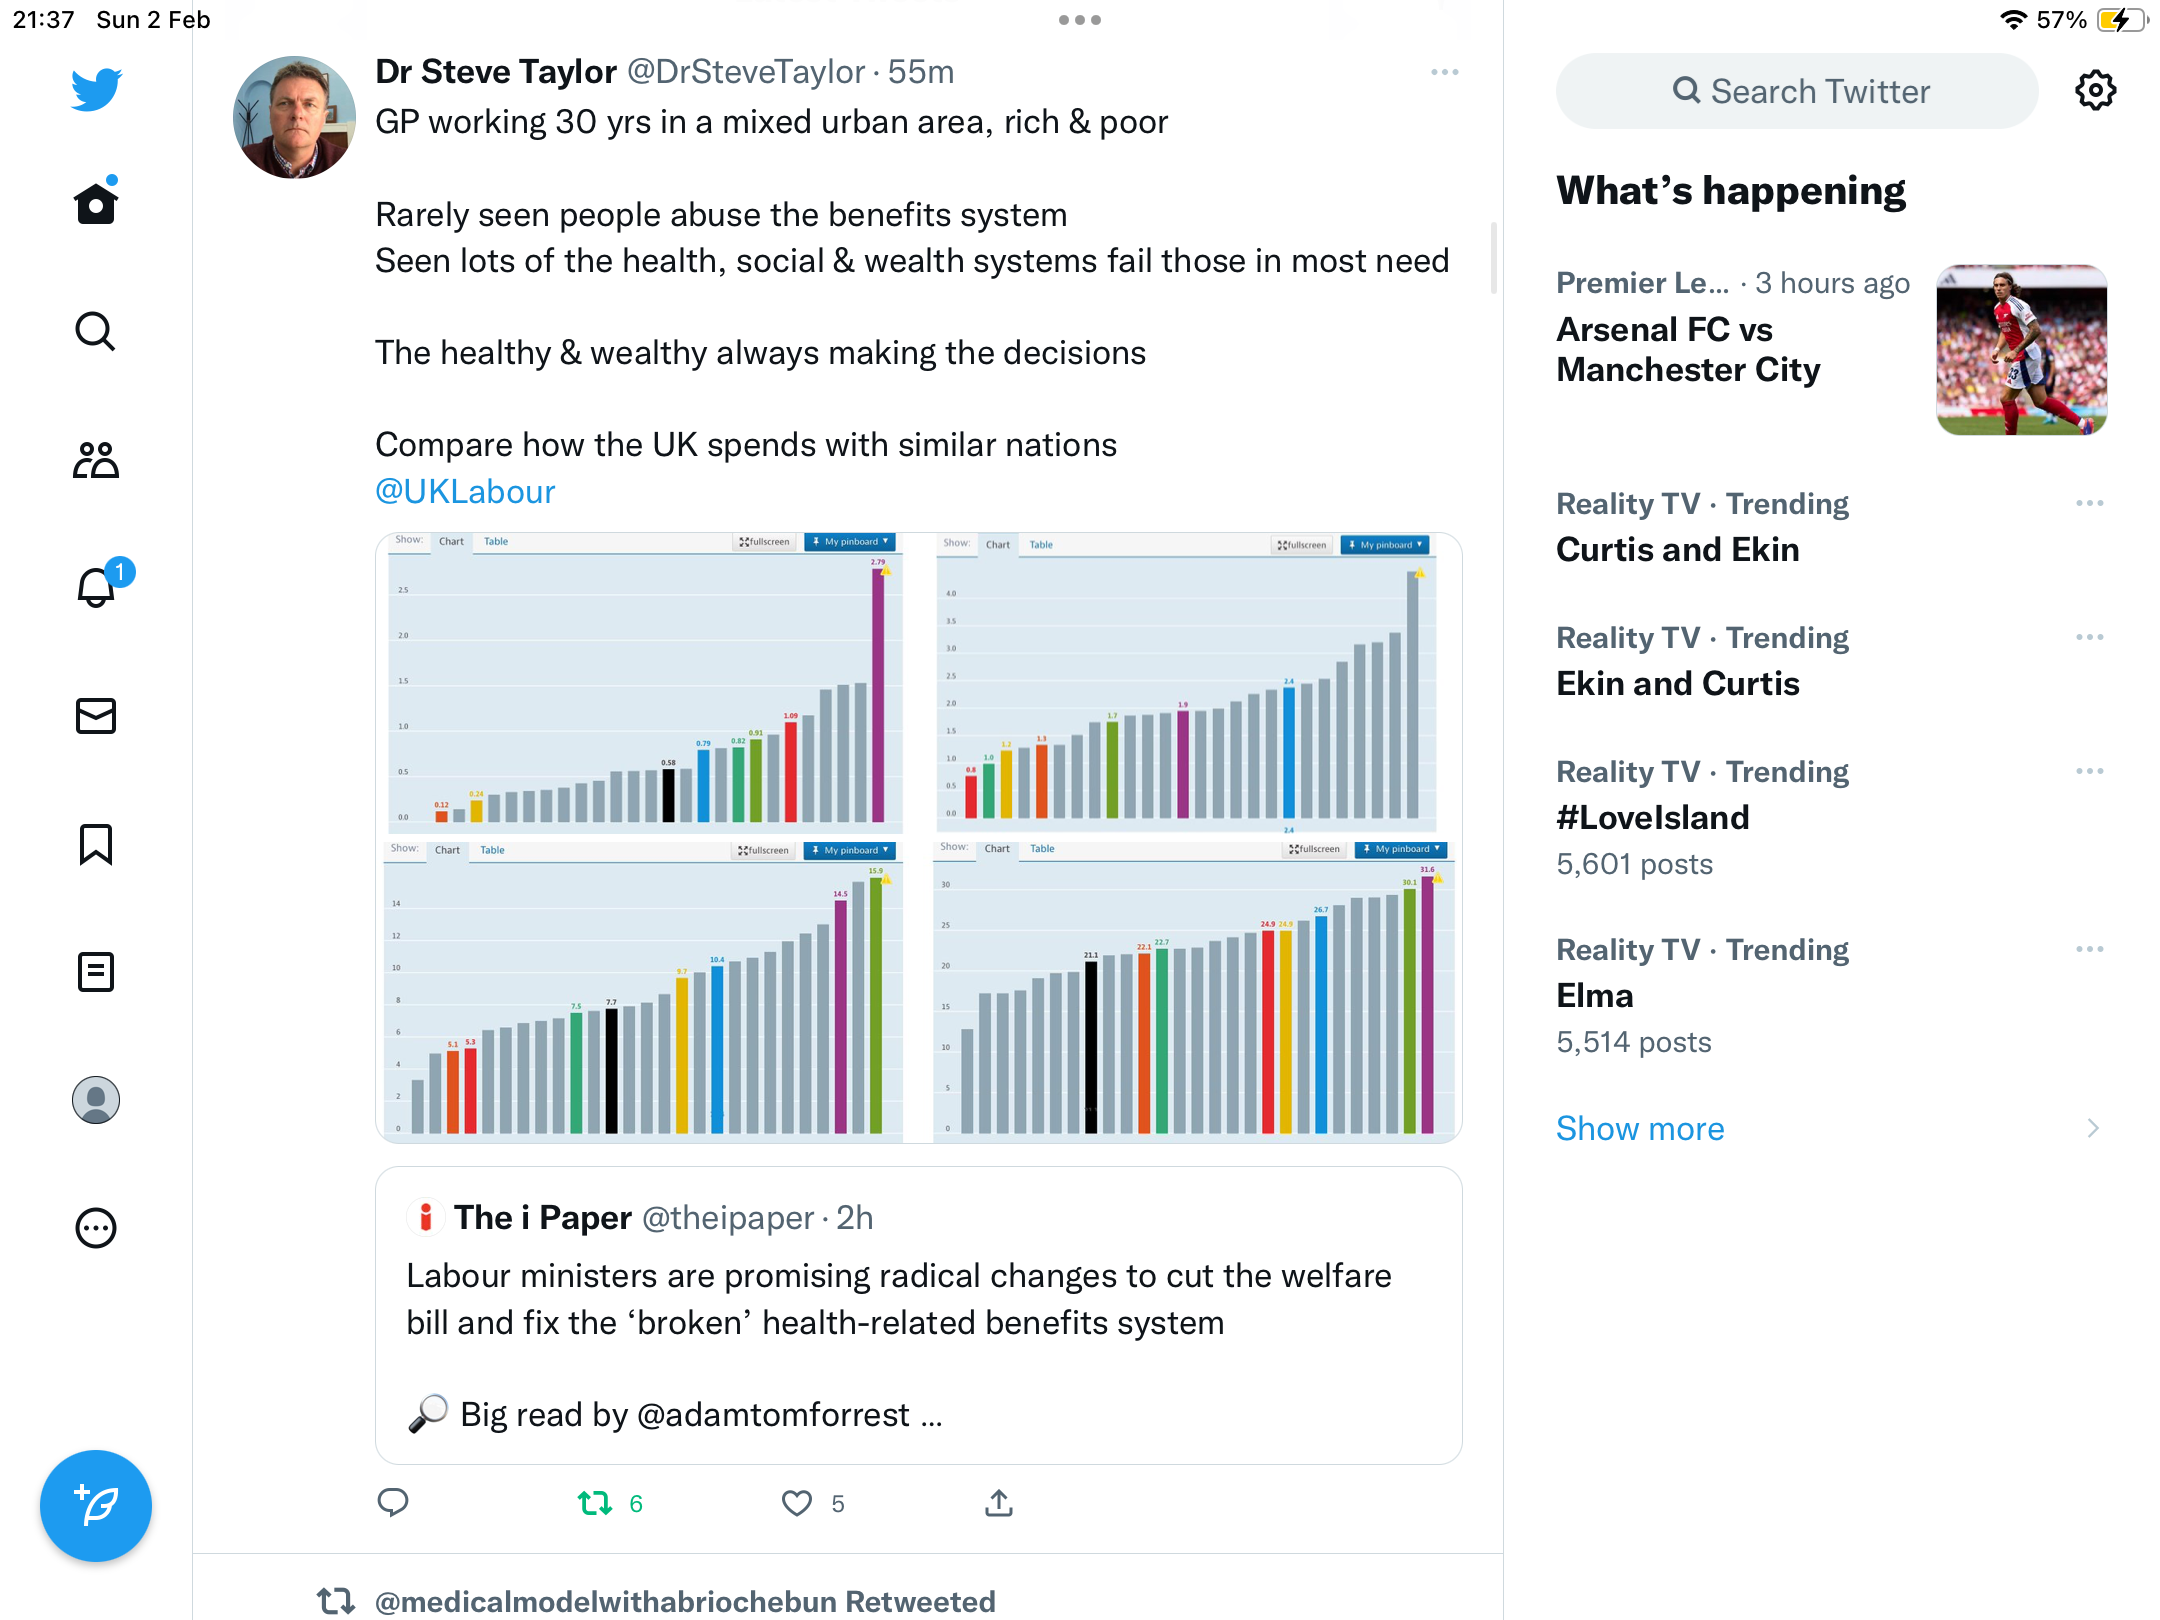Open the top-left chart image
This screenshot has height=1620, width=2160.
pyautogui.click(x=644, y=683)
